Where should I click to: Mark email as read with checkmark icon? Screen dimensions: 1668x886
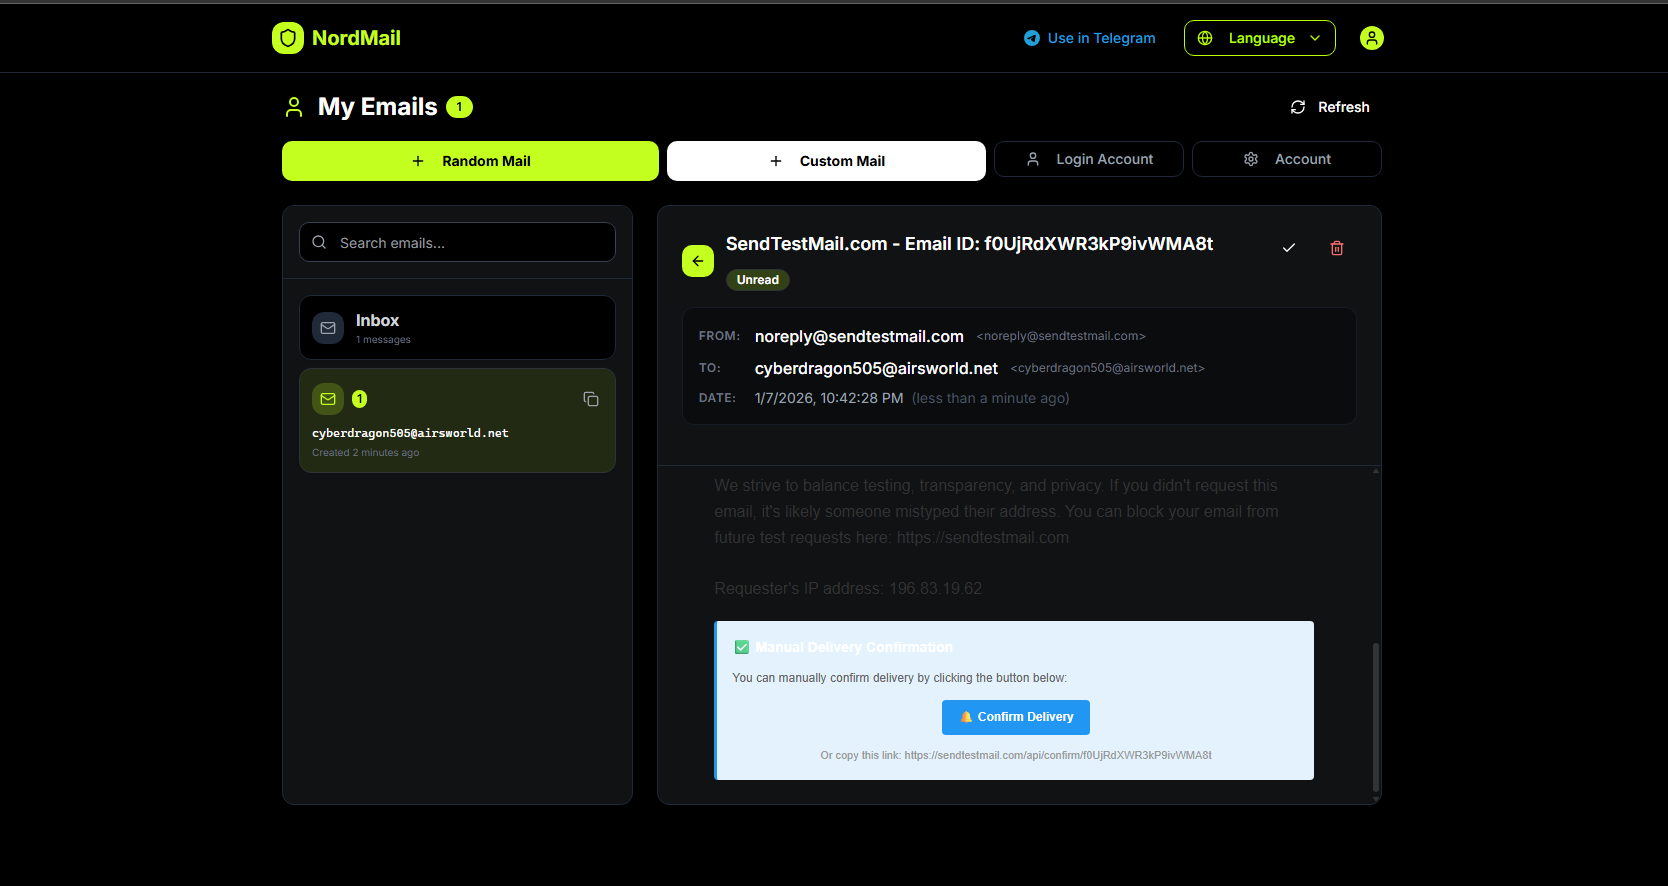pos(1289,248)
